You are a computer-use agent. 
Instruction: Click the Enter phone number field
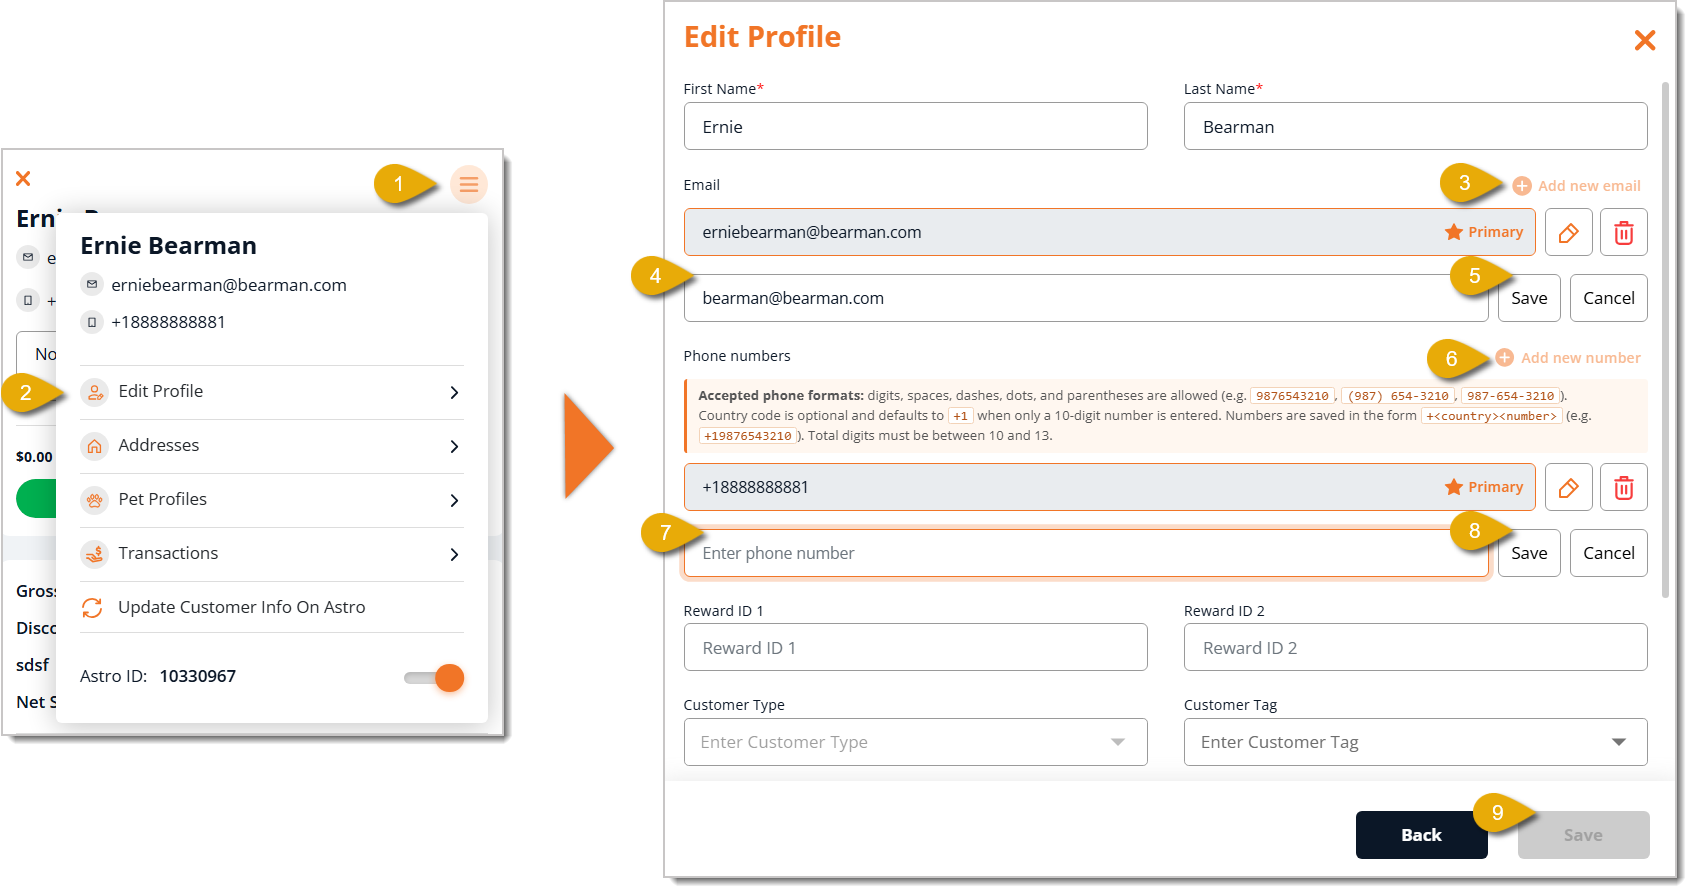click(x=1086, y=553)
